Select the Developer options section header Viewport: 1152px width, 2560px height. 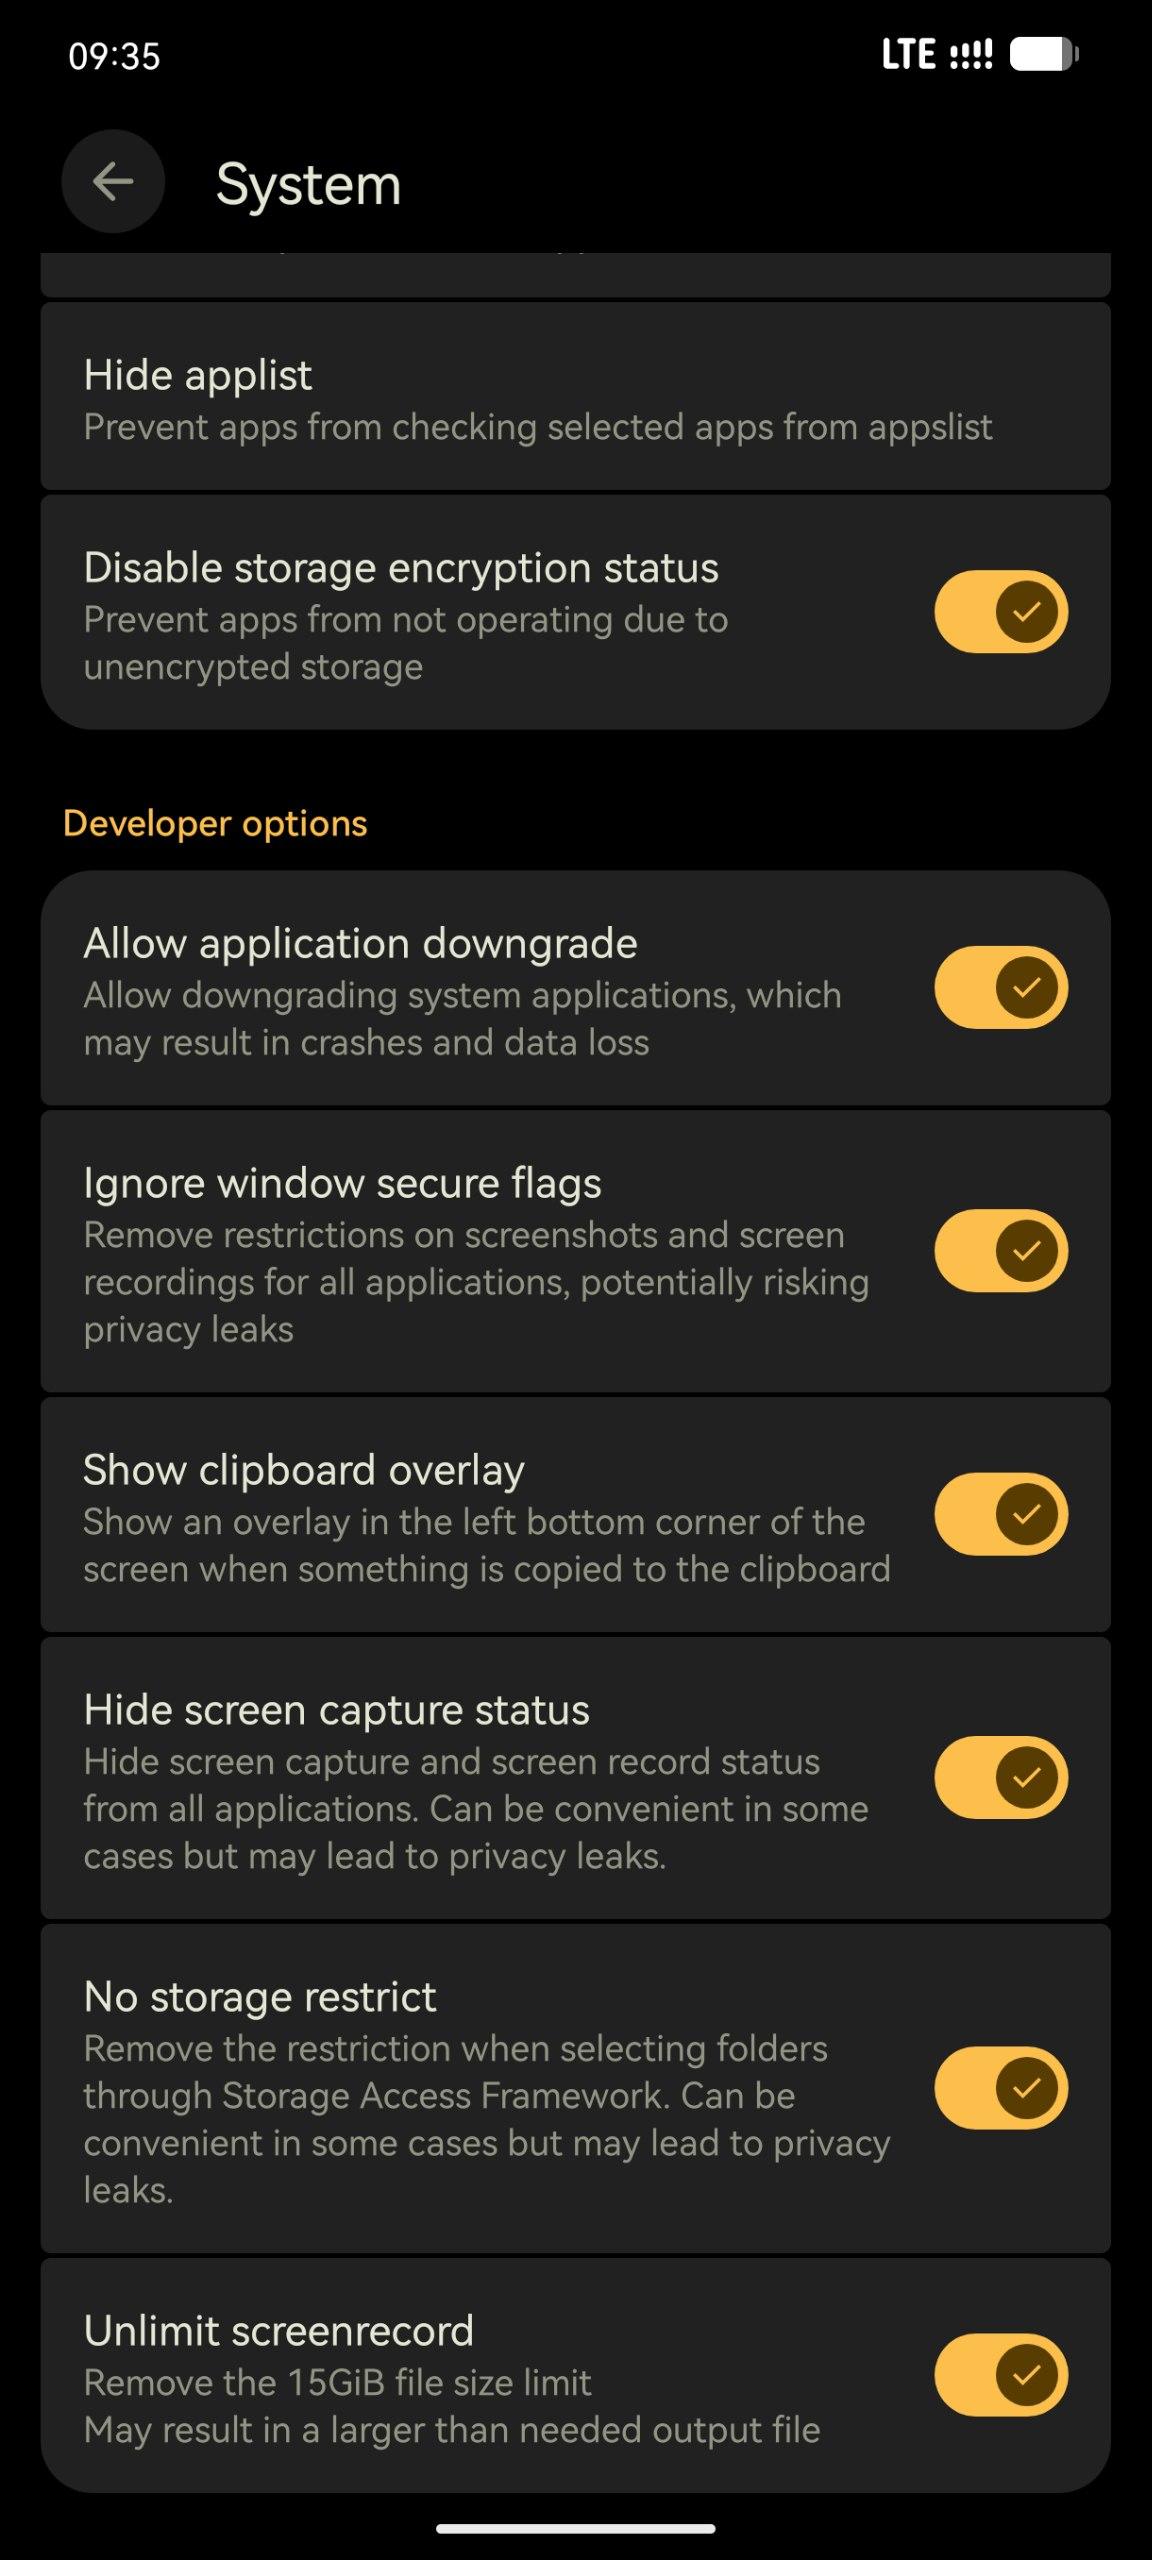[x=215, y=823]
